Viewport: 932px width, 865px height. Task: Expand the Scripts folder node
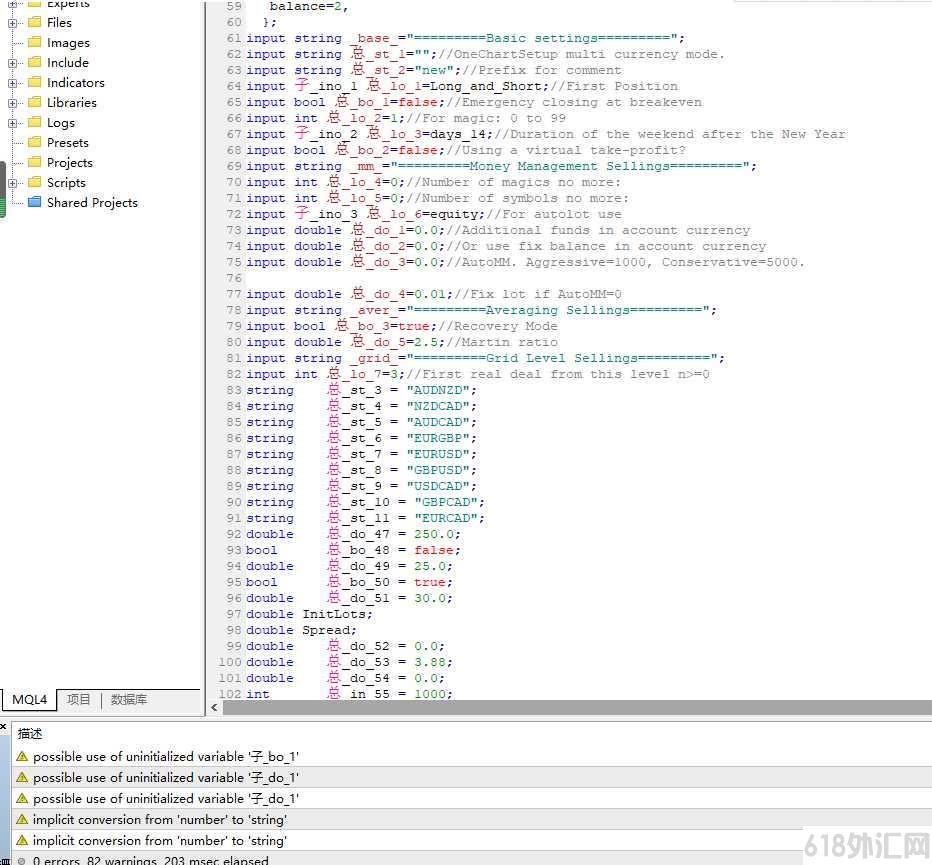coord(12,183)
